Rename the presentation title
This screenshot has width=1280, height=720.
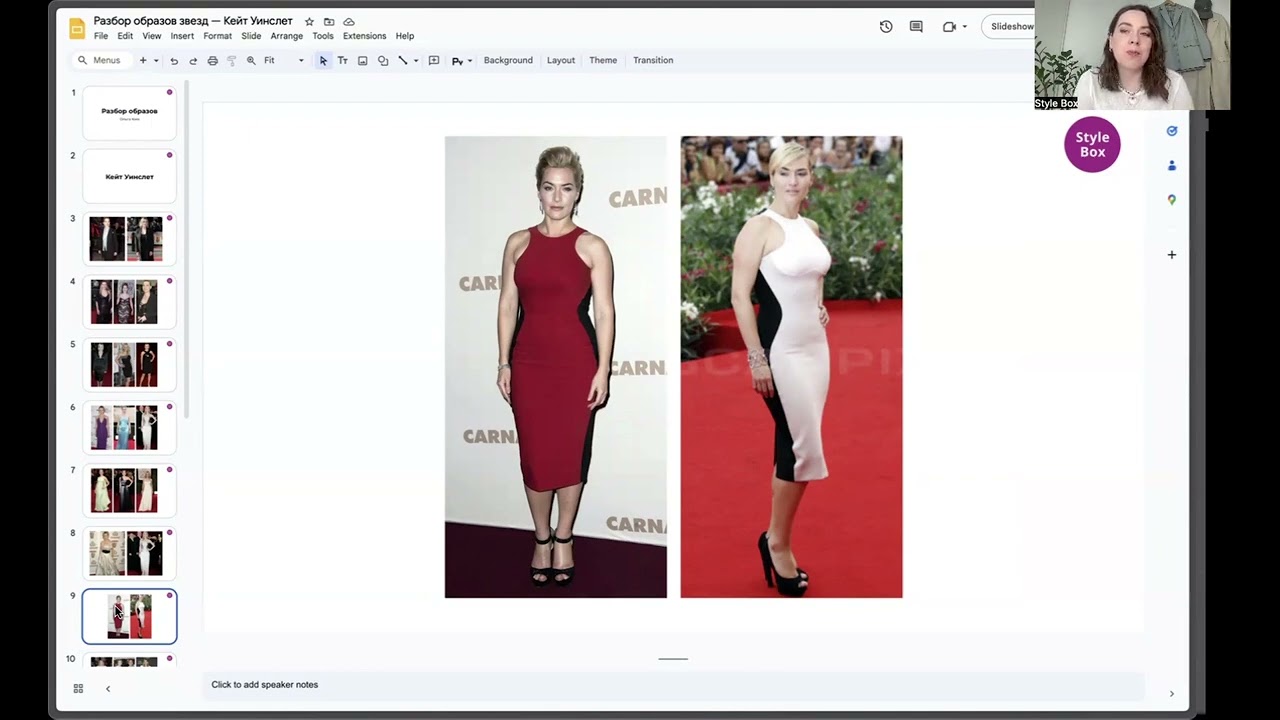(193, 21)
